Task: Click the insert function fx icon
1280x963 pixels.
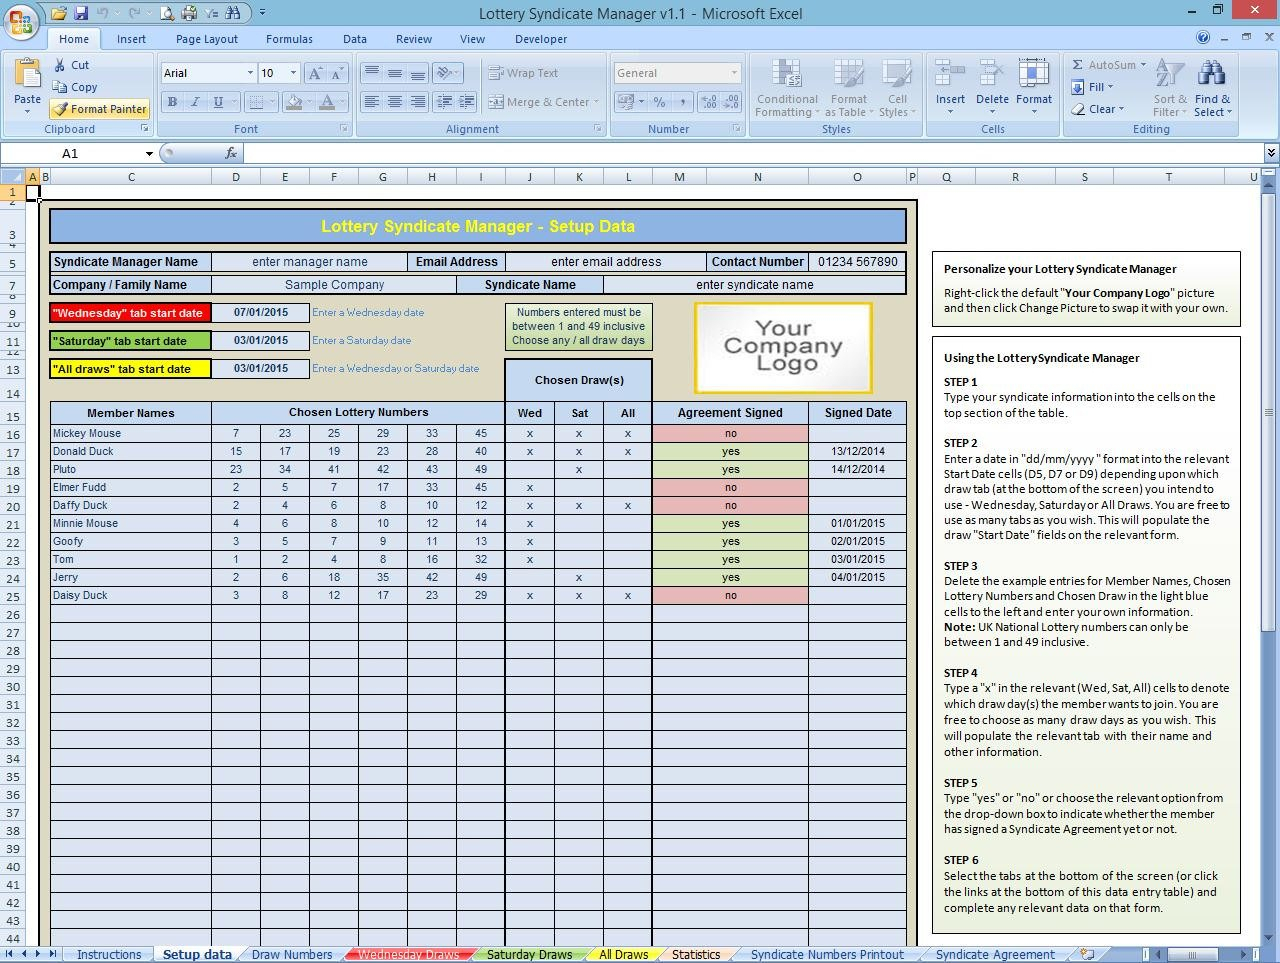Action: coord(231,153)
